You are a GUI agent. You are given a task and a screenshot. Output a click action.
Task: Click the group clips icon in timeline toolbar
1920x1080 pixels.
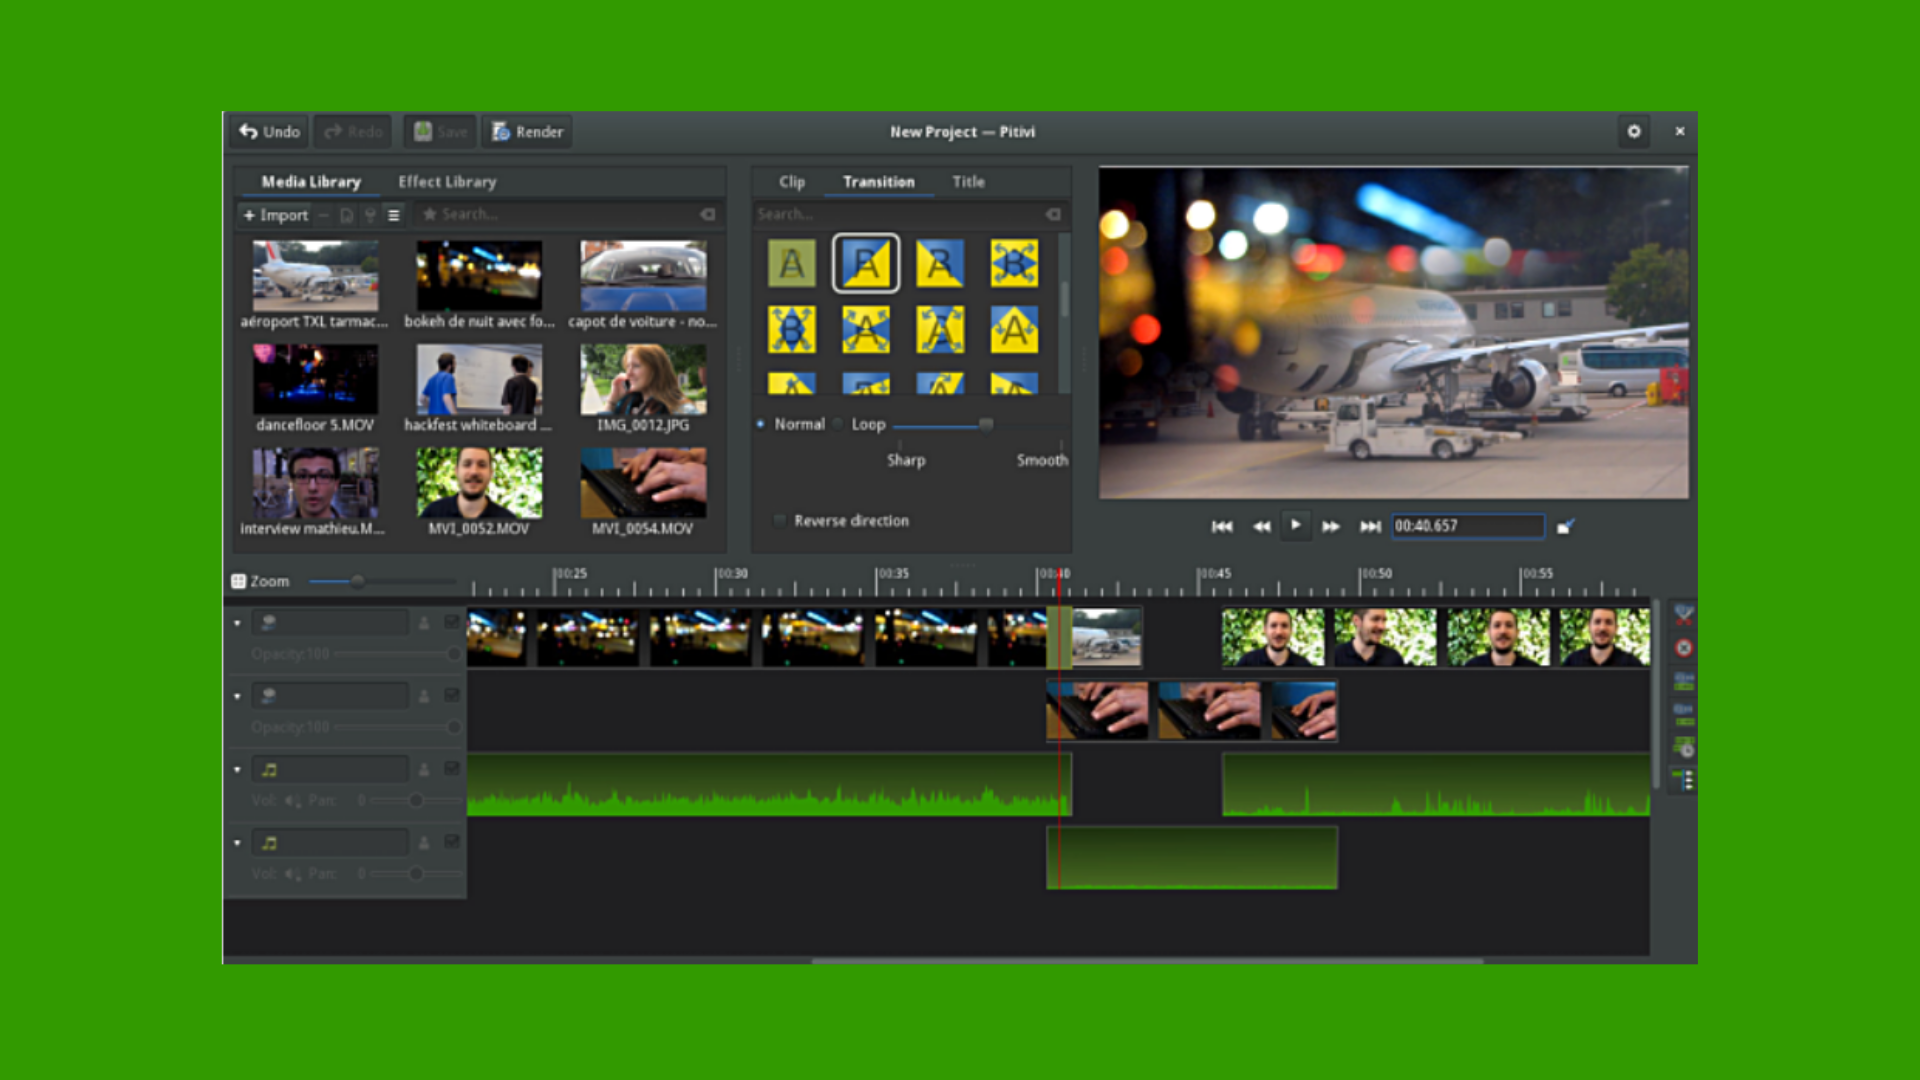(x=1684, y=682)
